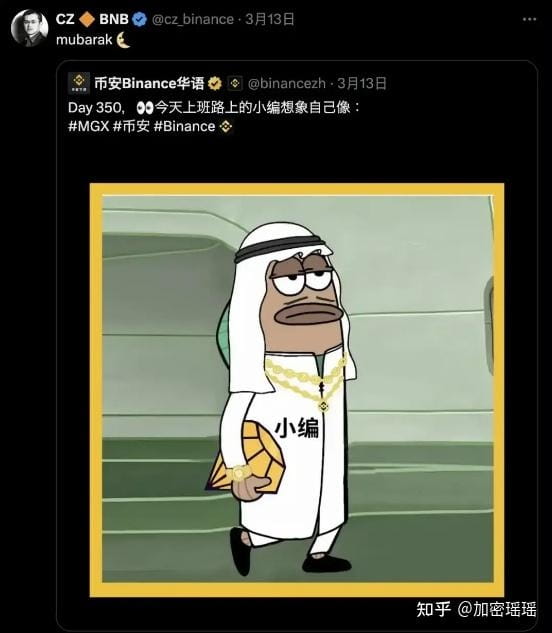
Task: Click the CZ display name
Action: 65,19
